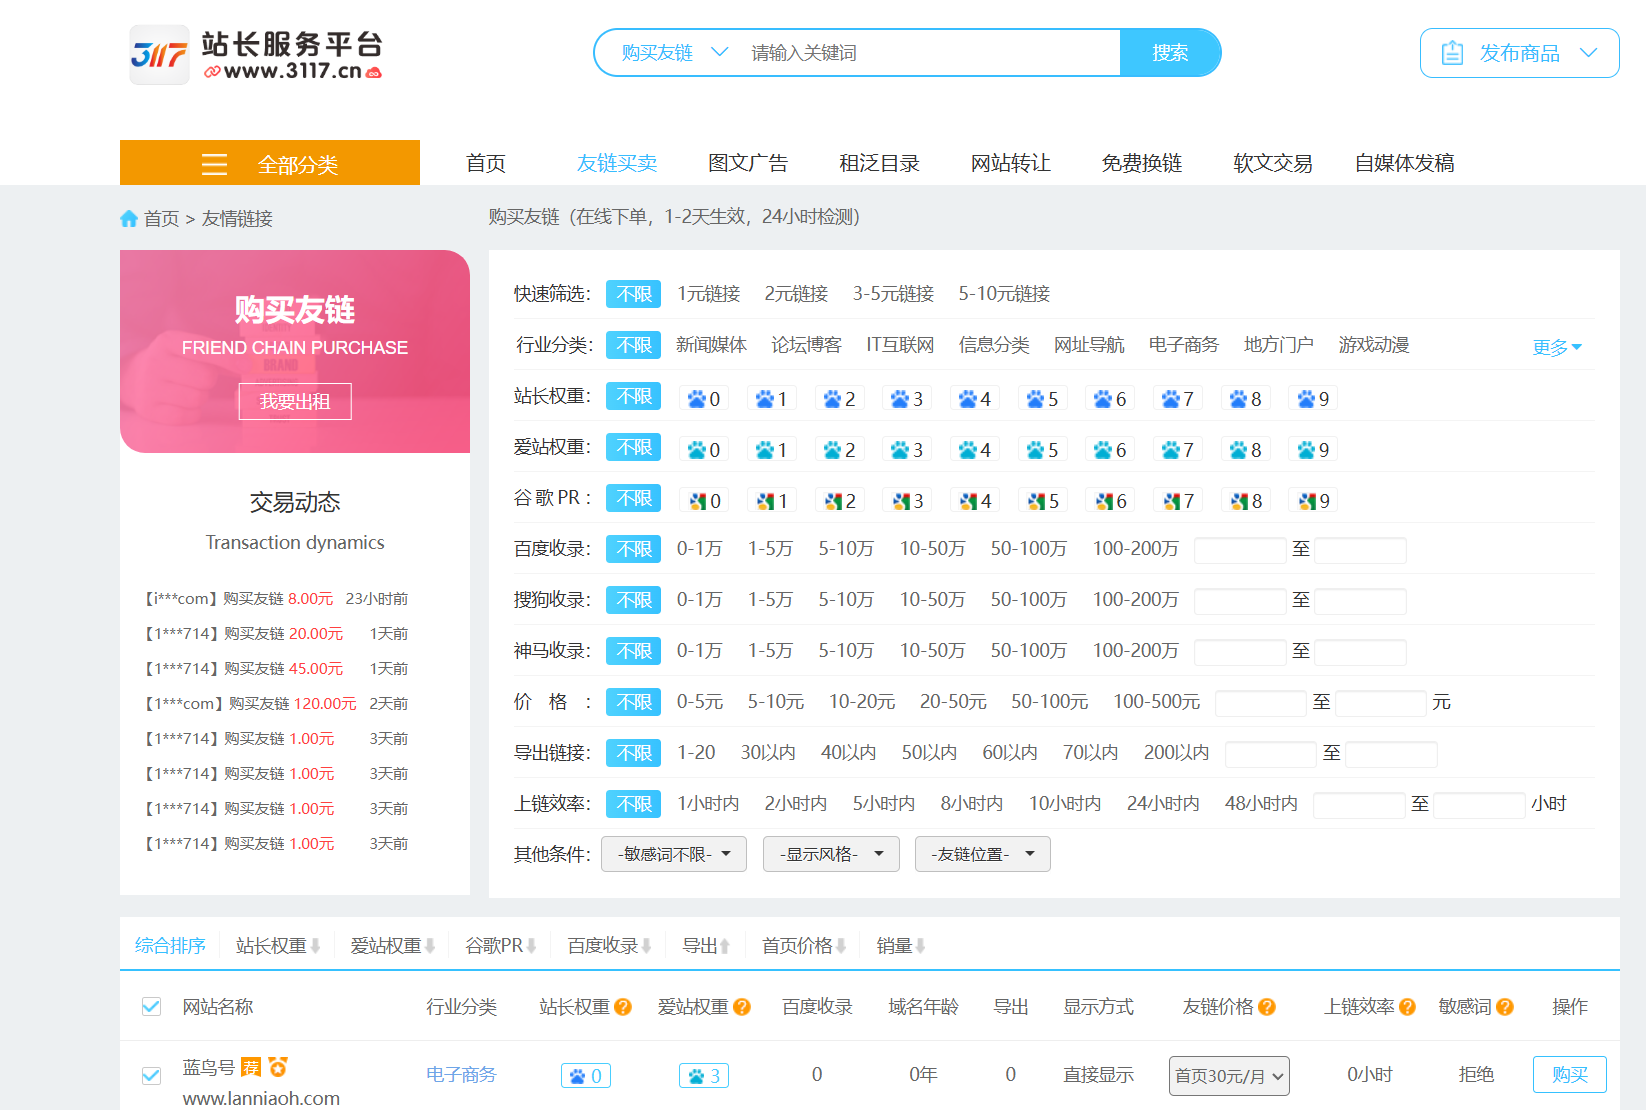Click the minimum price input field
This screenshot has height=1110, width=1646.
point(1260,703)
